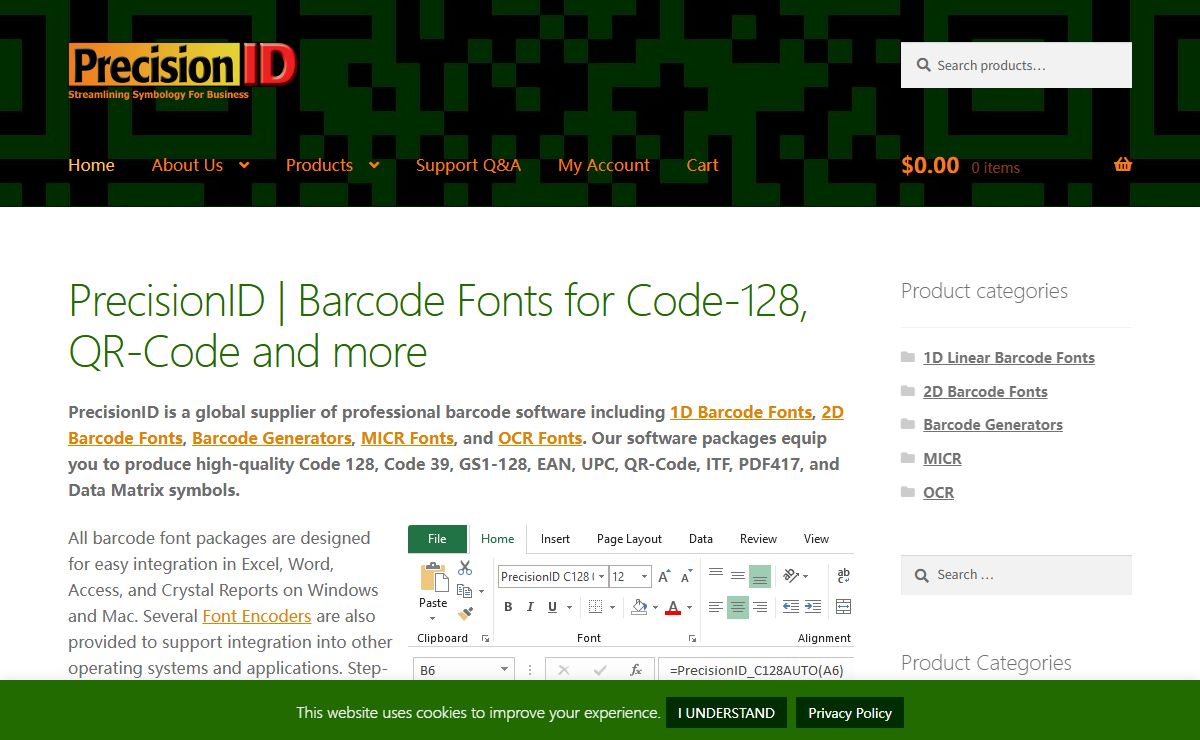The width and height of the screenshot is (1200, 740).
Task: Click the Increase Font Size icon
Action: [x=664, y=577]
